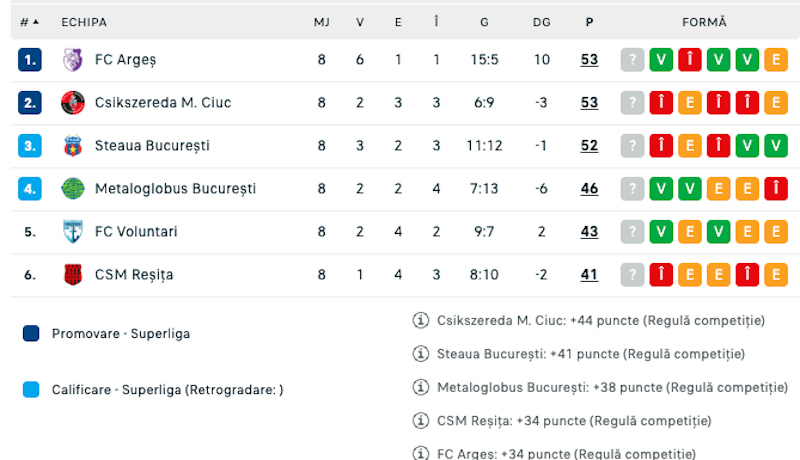
Task: Click FC Argeș gray question mark form badge
Action: (x=632, y=59)
